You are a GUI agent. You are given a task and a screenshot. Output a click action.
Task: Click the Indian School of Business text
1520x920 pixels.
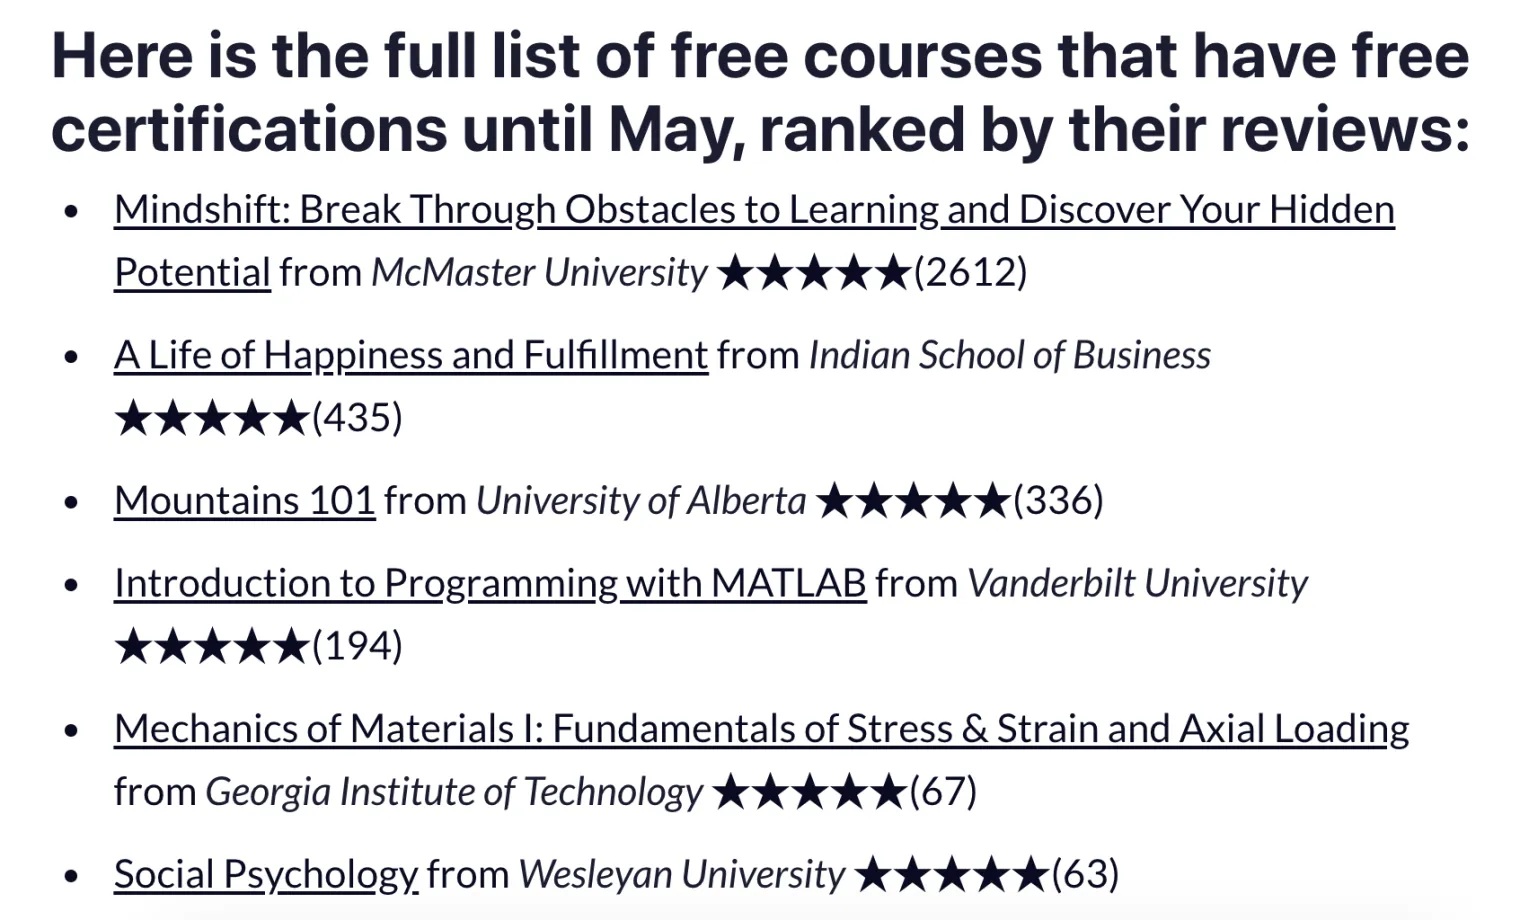(1009, 356)
